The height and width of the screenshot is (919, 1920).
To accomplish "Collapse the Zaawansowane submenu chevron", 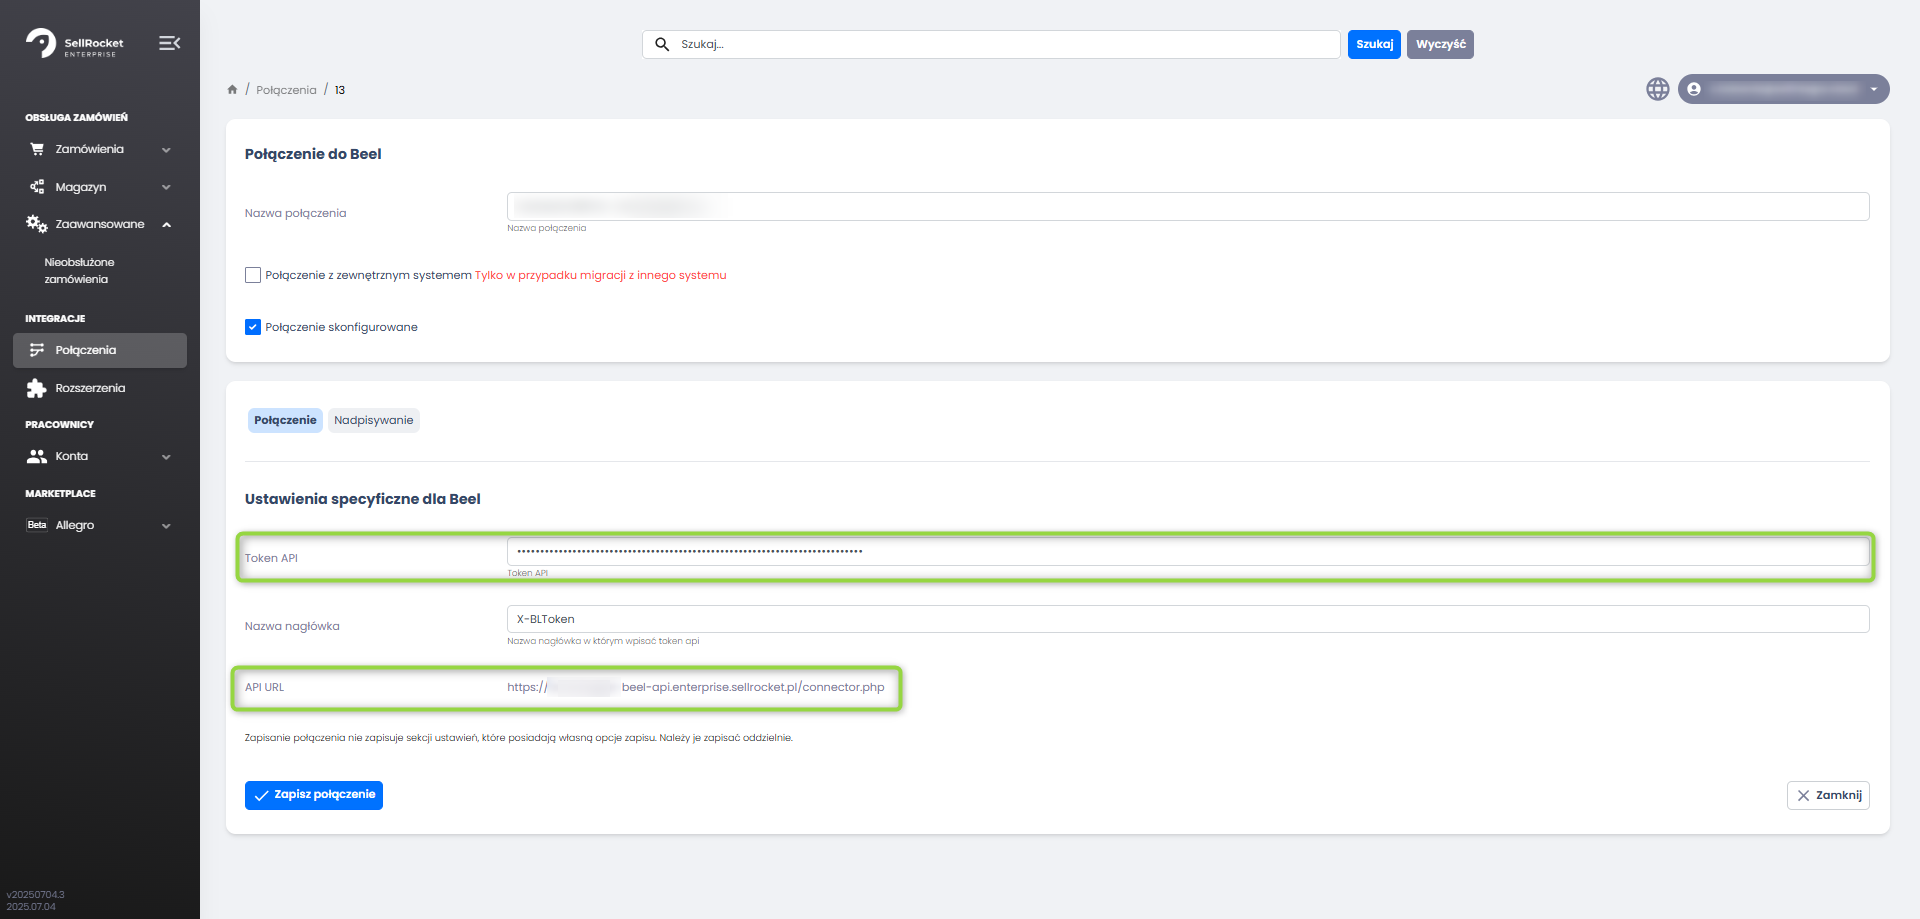I will [x=166, y=225].
